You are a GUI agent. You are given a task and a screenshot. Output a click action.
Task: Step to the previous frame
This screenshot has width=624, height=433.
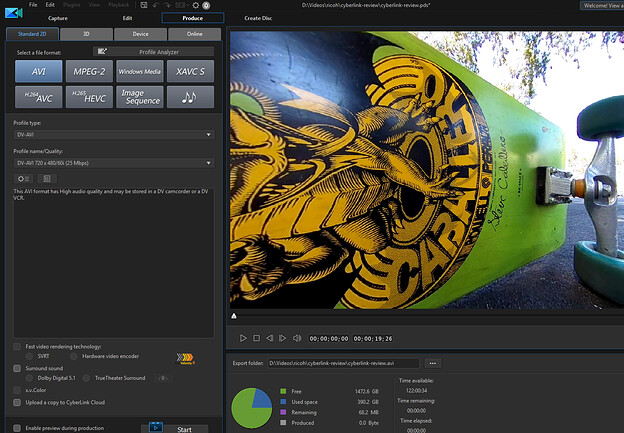coord(270,338)
